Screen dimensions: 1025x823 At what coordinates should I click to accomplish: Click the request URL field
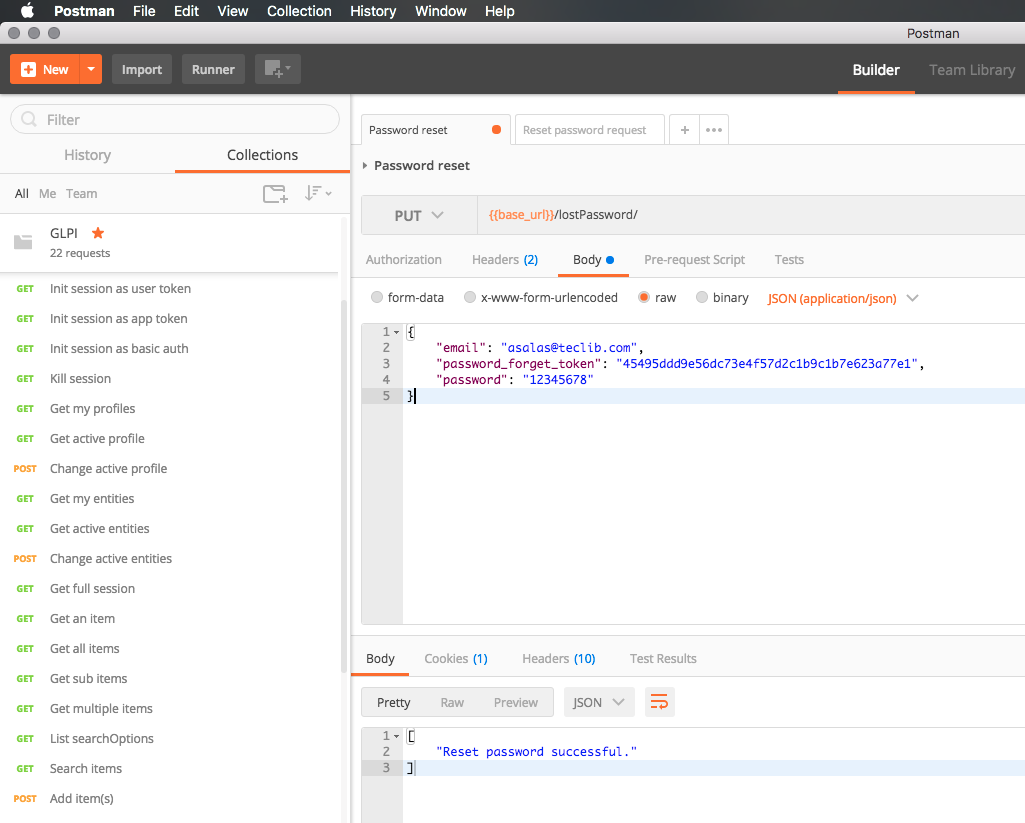(x=751, y=215)
